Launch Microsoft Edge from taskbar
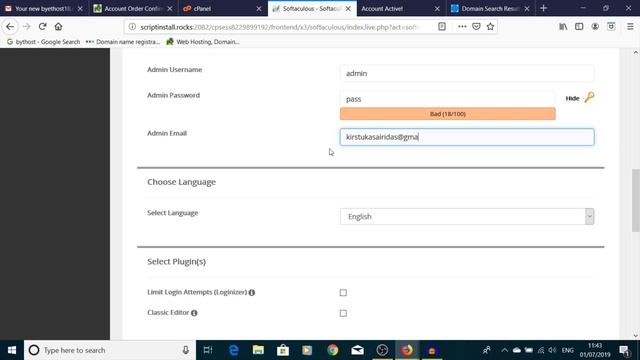This screenshot has height=360, width=640. tap(233, 350)
